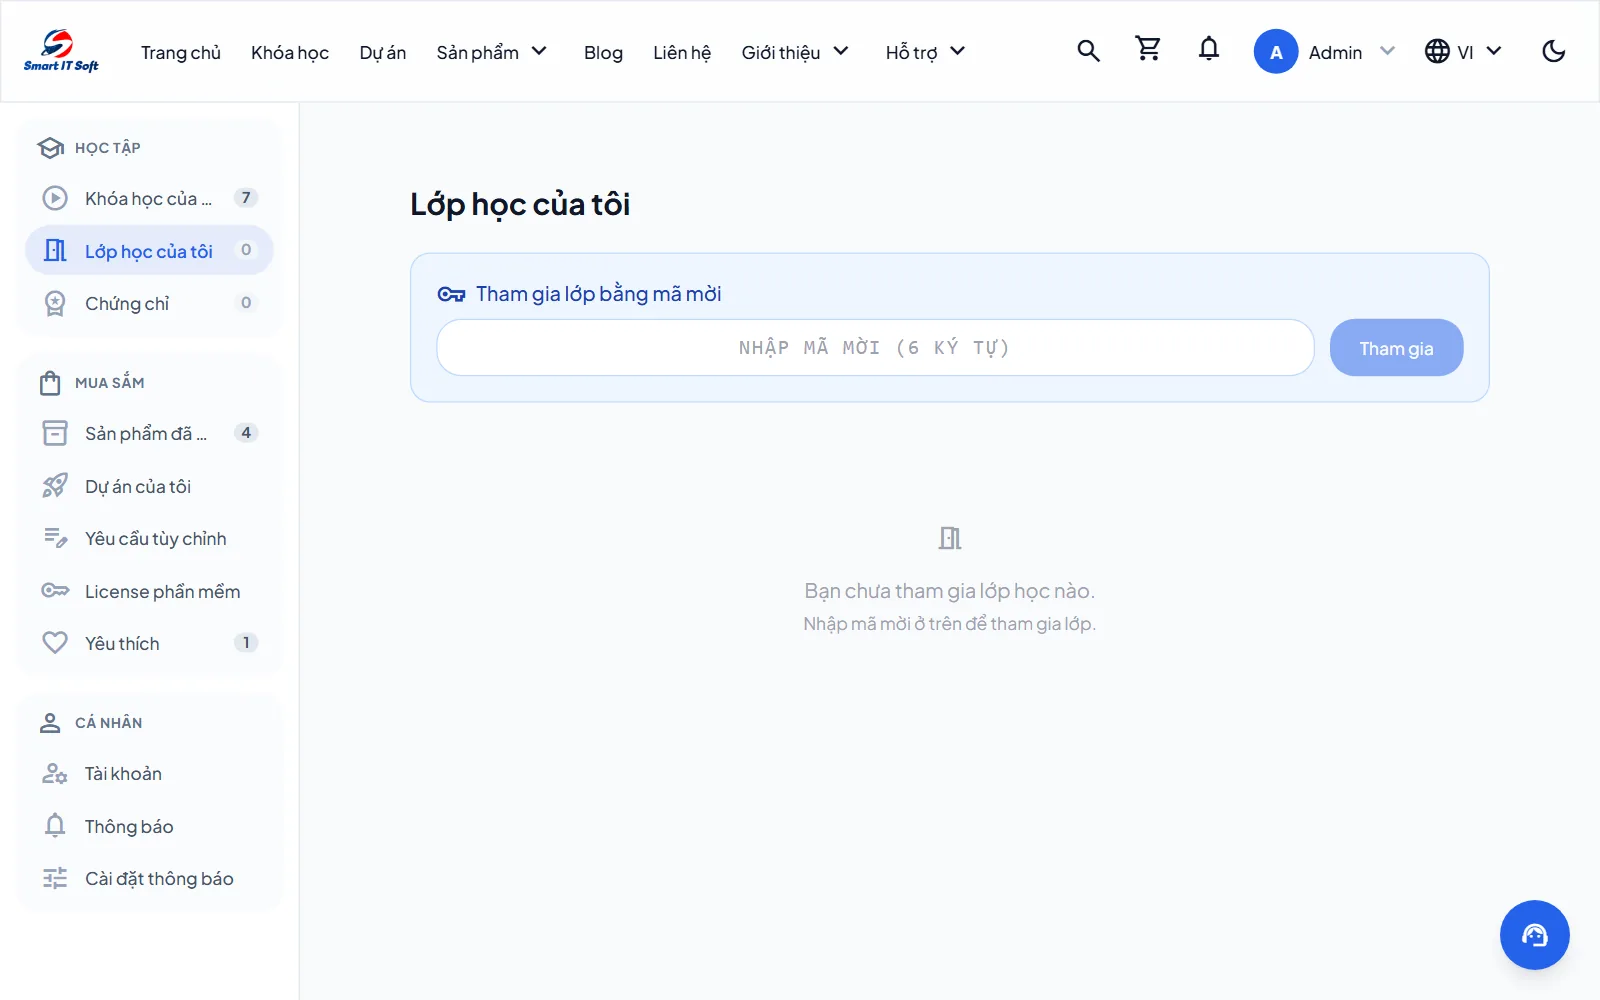Open Chứng chỉ sidebar link
The image size is (1600, 1000).
coord(149,303)
